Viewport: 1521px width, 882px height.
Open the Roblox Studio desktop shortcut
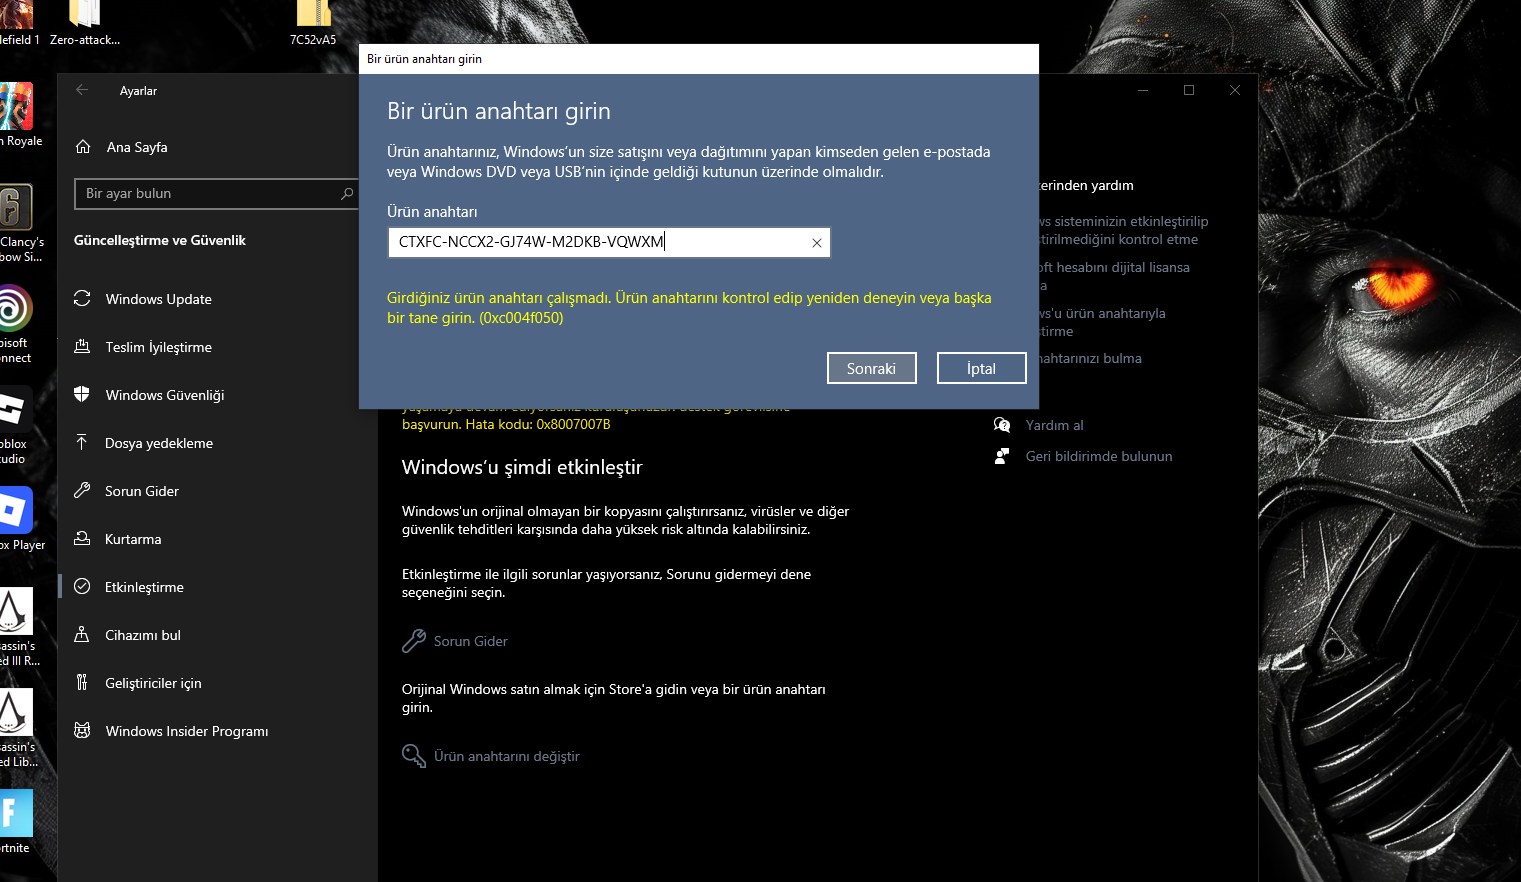15,426
